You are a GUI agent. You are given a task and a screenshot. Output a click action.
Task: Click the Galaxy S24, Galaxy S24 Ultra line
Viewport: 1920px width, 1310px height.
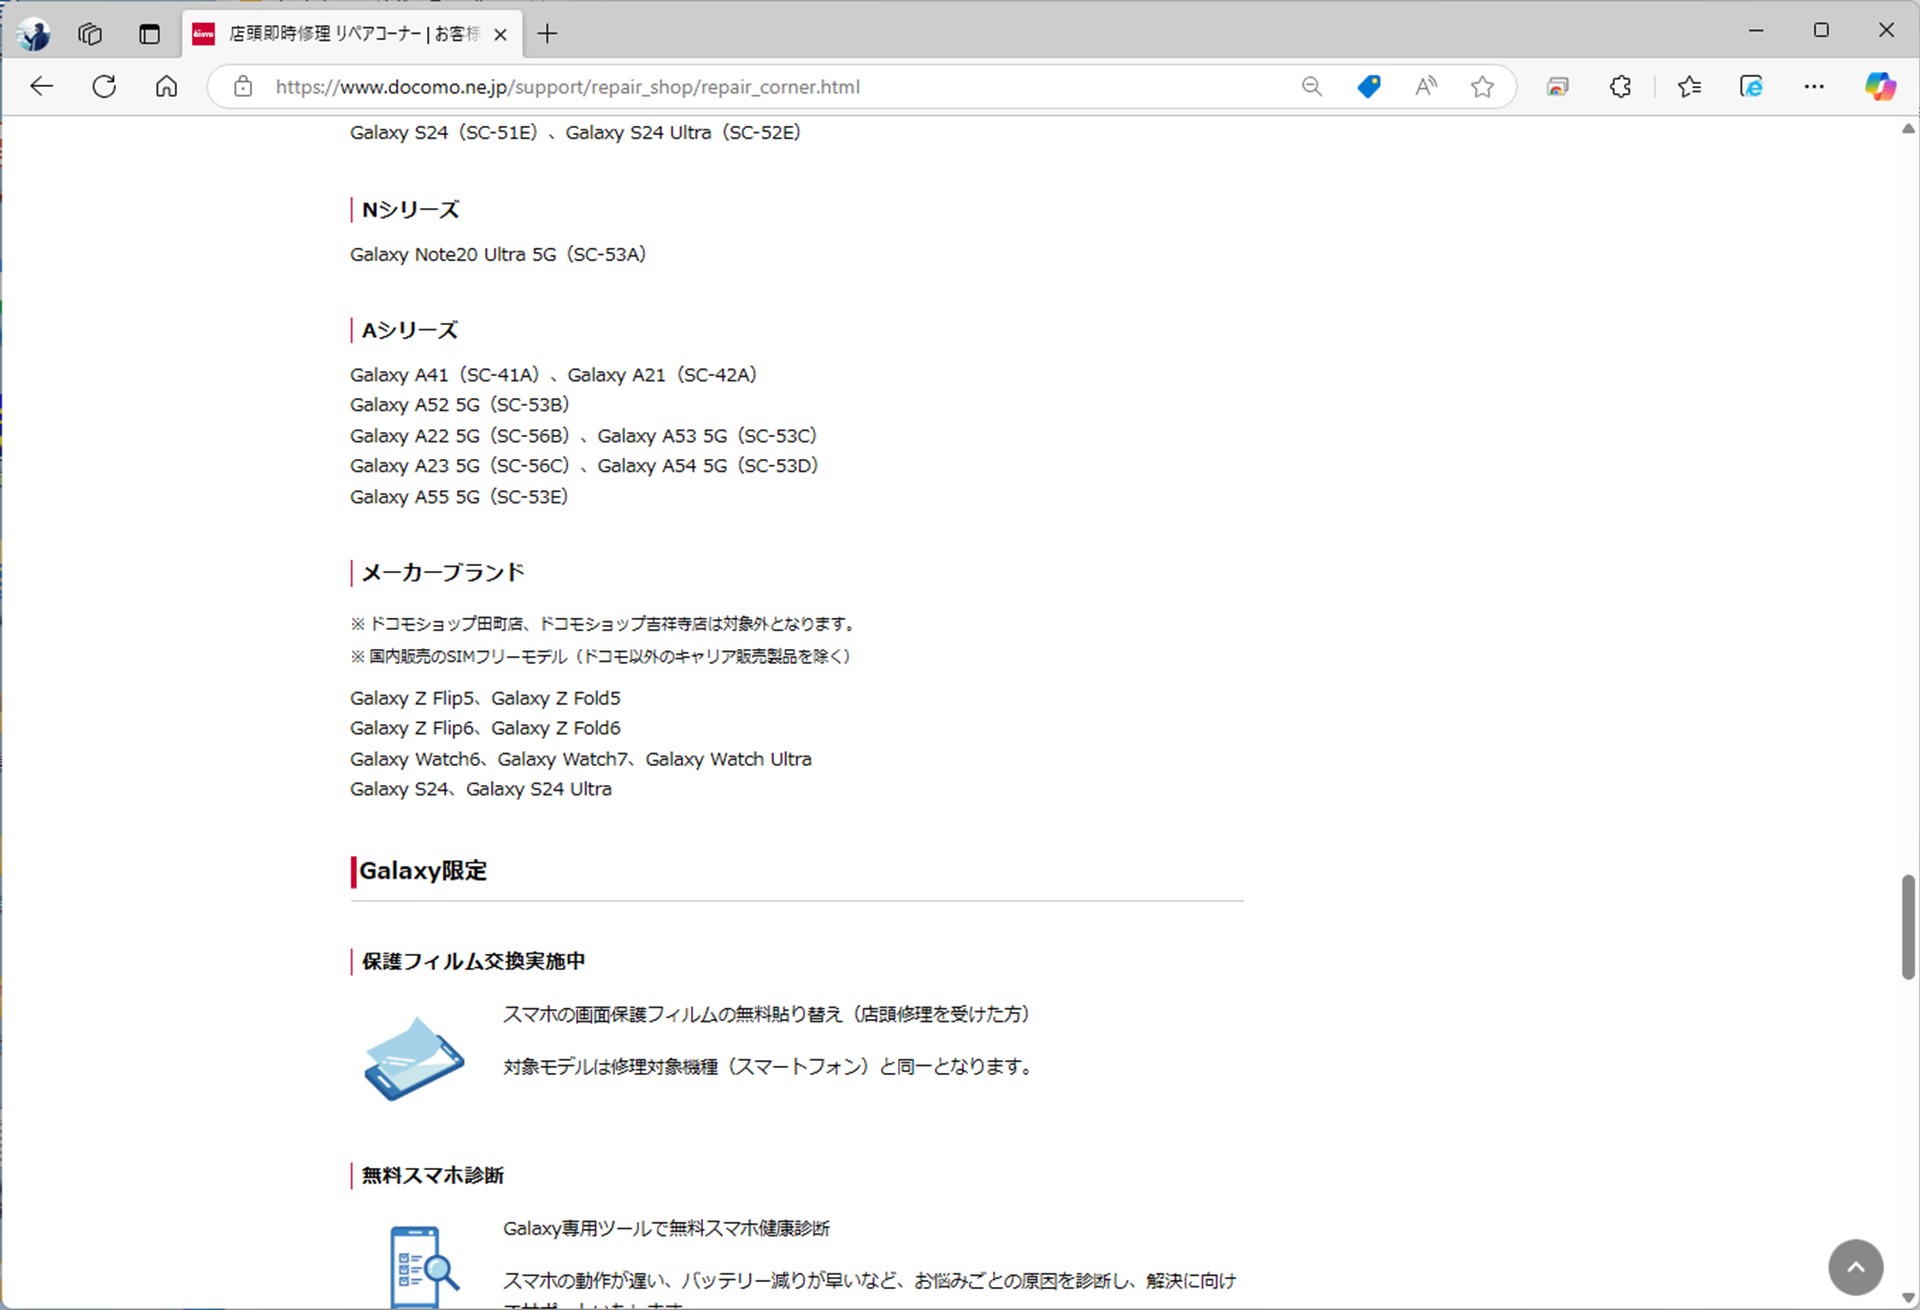(481, 789)
